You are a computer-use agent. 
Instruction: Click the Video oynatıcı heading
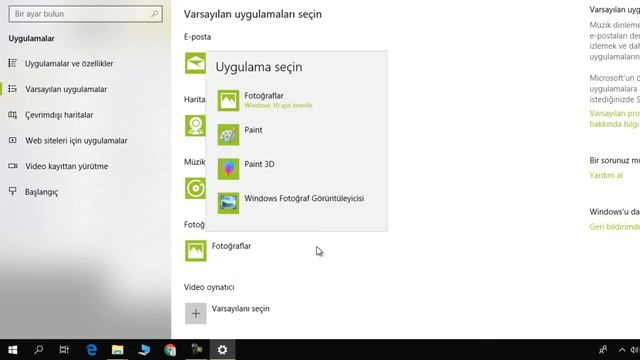tap(209, 287)
